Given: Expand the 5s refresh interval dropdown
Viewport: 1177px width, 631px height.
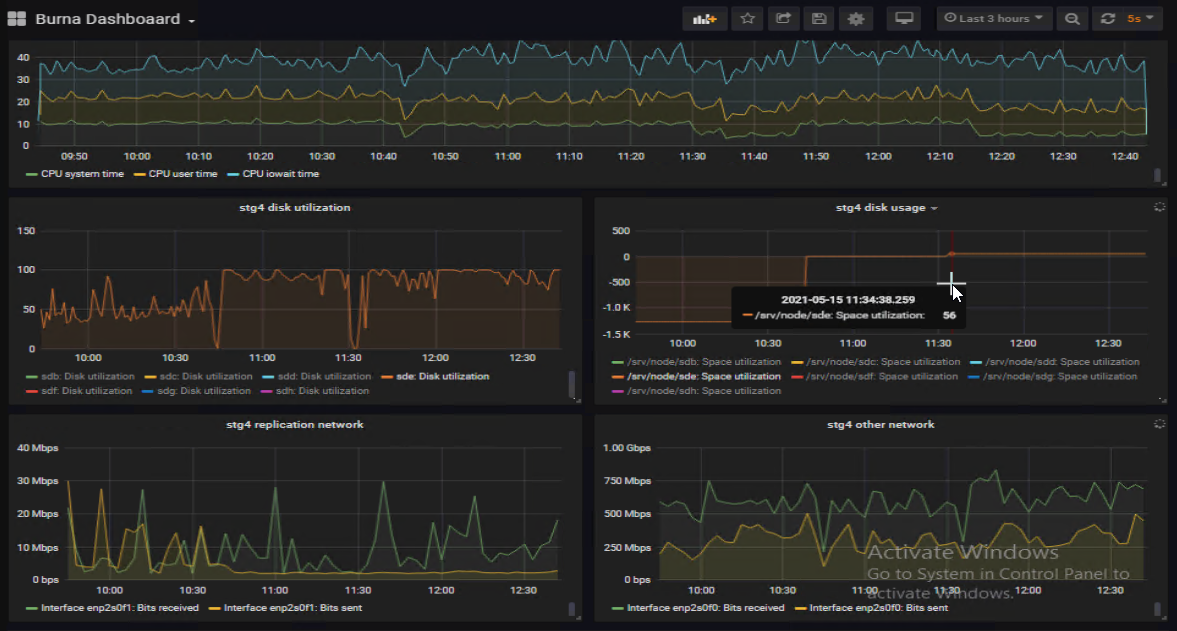Looking at the screenshot, I should click(1140, 19).
